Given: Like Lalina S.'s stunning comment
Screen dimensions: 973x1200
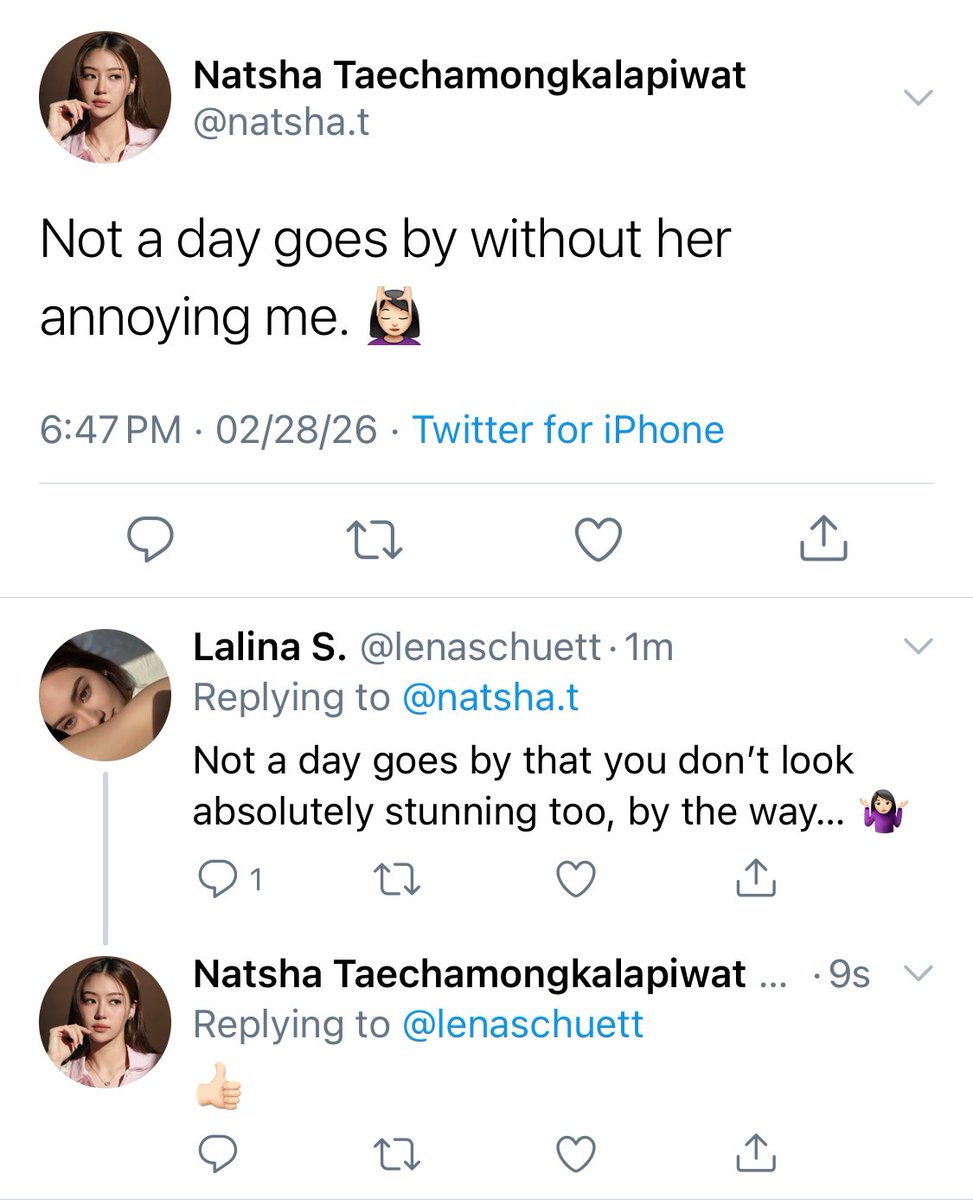Looking at the screenshot, I should [x=575, y=879].
